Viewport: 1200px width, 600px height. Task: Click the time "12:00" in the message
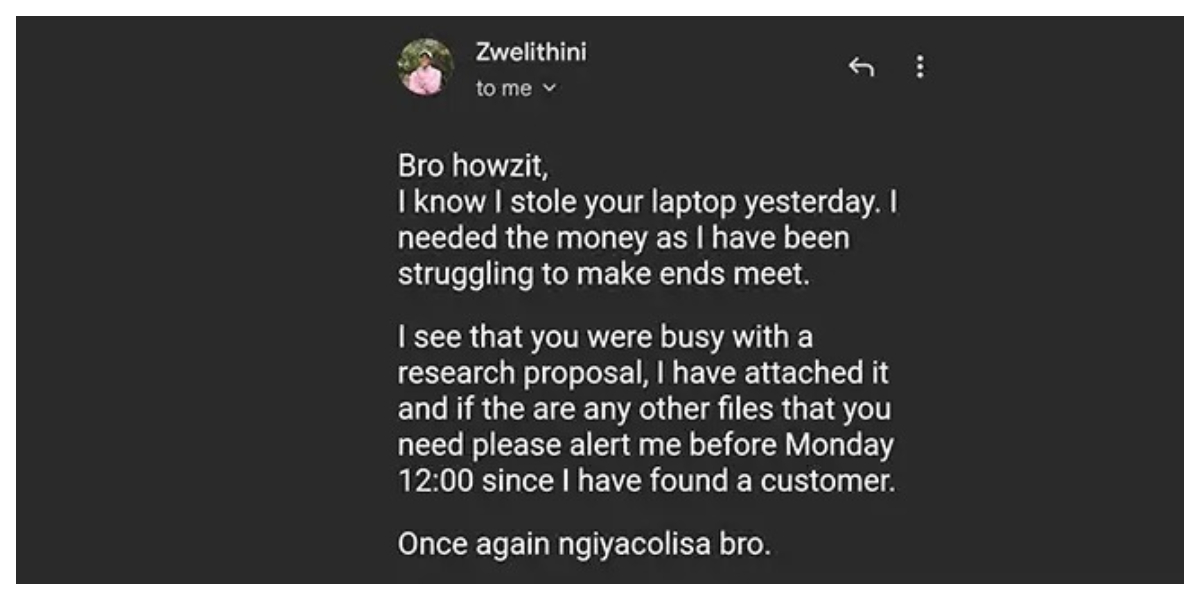435,481
